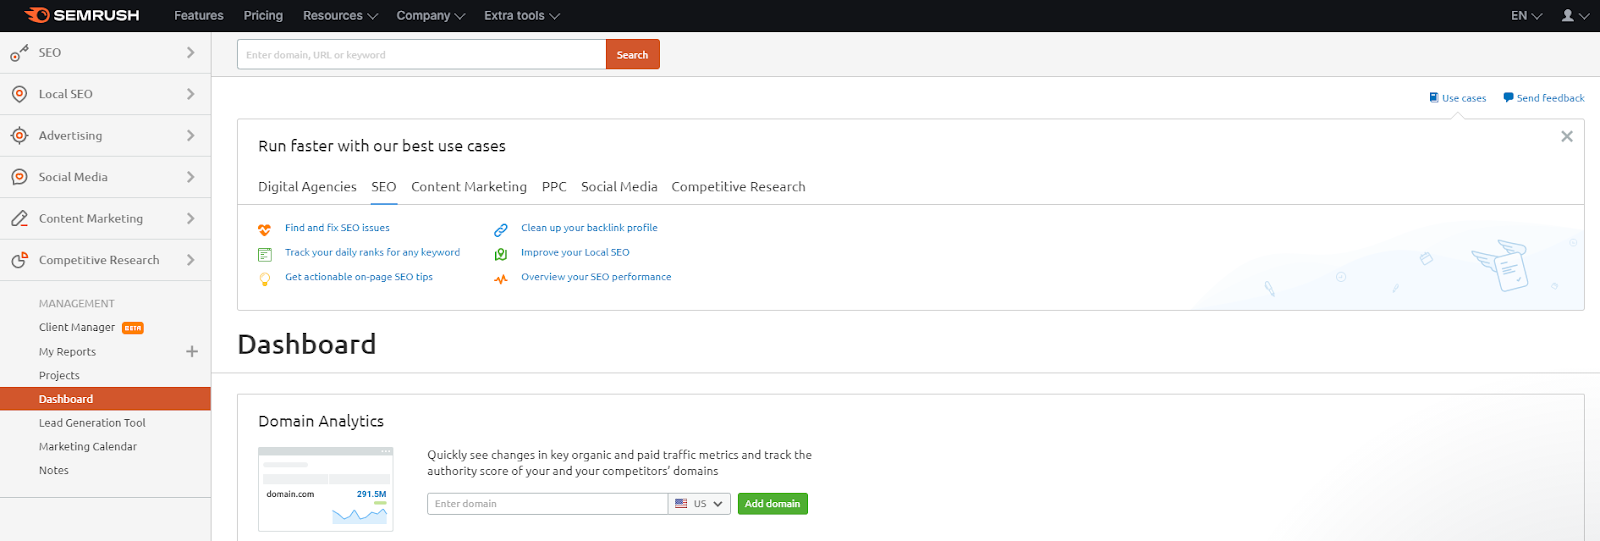Switch to the Content Marketing tab
1600x541 pixels.
tap(468, 187)
